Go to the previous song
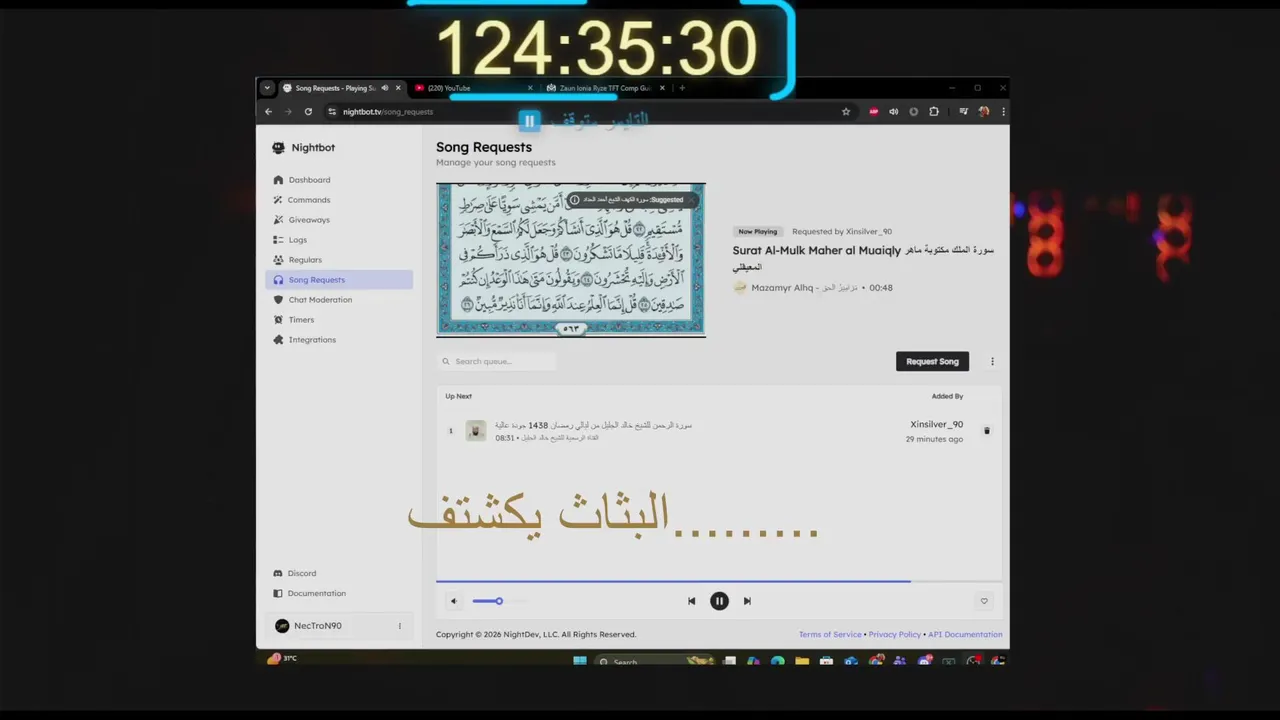 point(691,601)
